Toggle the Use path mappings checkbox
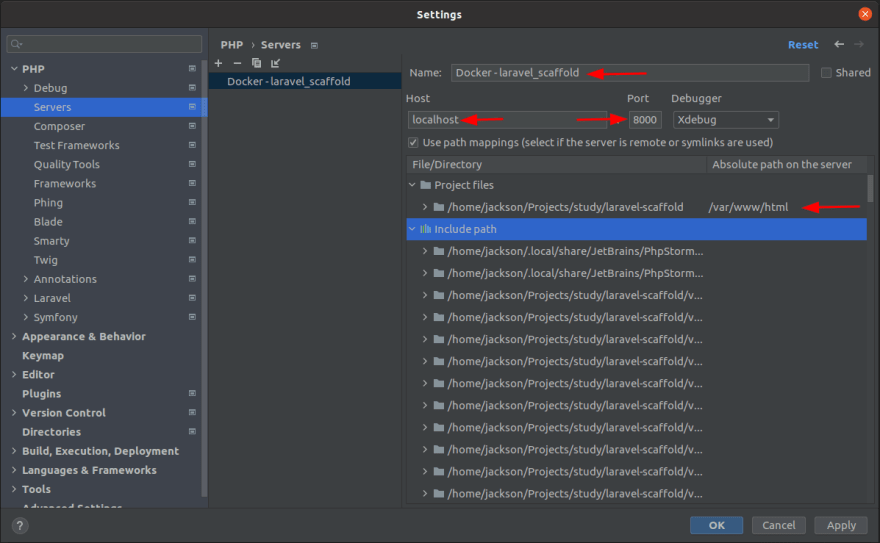 pos(414,143)
